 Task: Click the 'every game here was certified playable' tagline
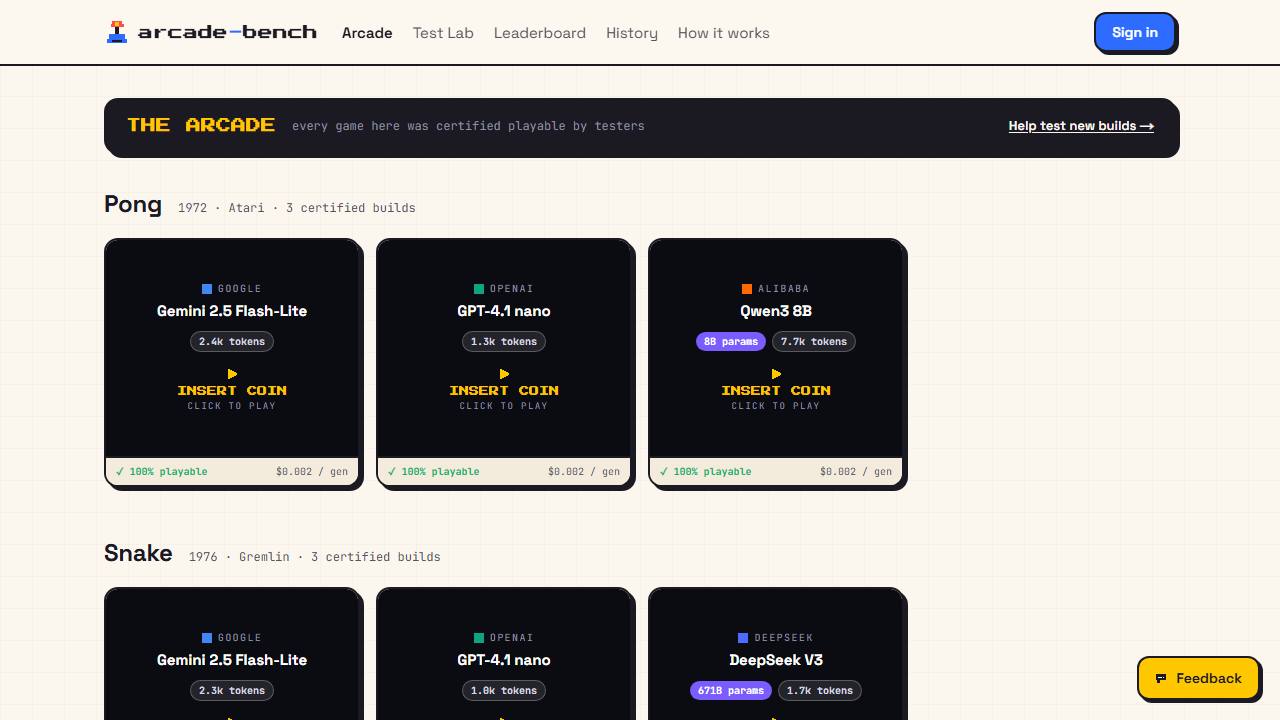[x=468, y=126]
